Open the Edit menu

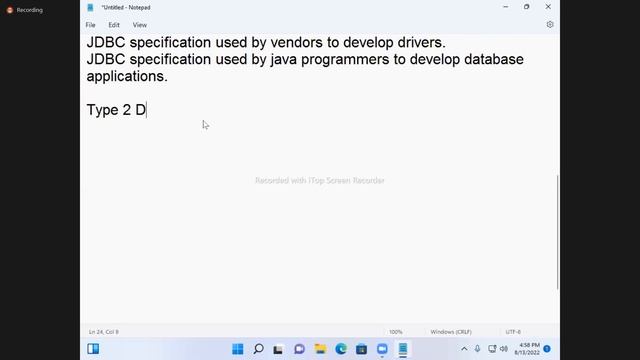[x=114, y=25]
